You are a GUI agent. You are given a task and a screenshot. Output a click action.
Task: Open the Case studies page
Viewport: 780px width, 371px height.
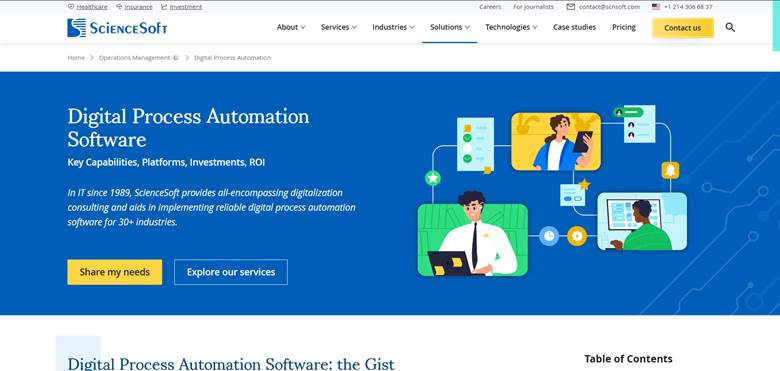click(574, 27)
